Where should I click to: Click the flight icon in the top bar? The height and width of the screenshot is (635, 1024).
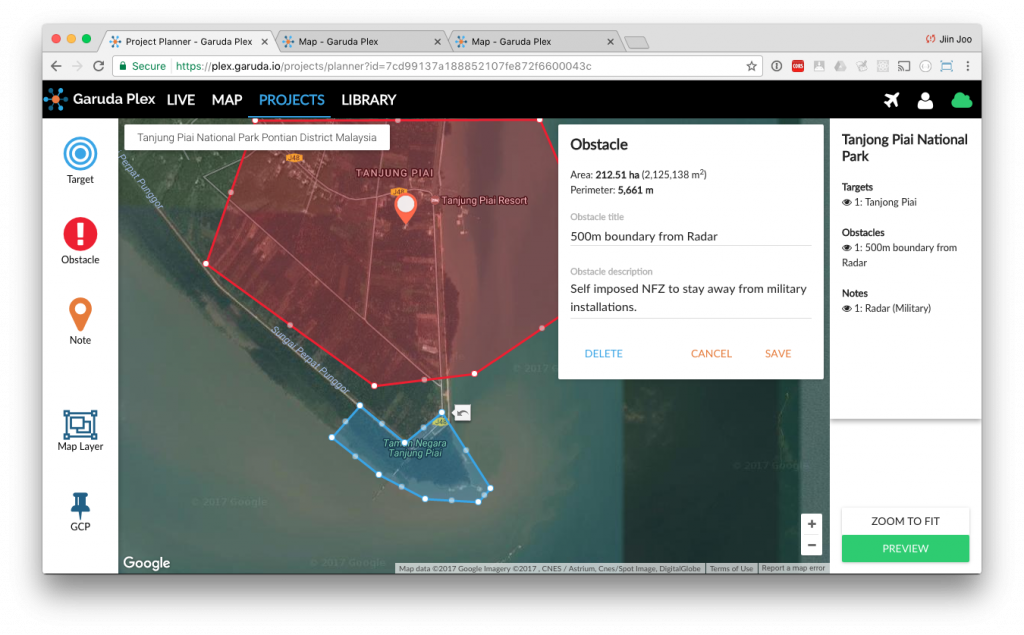[891, 99]
